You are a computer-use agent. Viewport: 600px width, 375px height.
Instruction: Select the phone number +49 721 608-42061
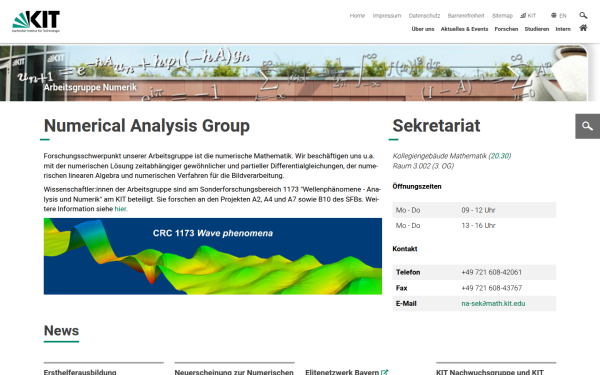tap(491, 272)
